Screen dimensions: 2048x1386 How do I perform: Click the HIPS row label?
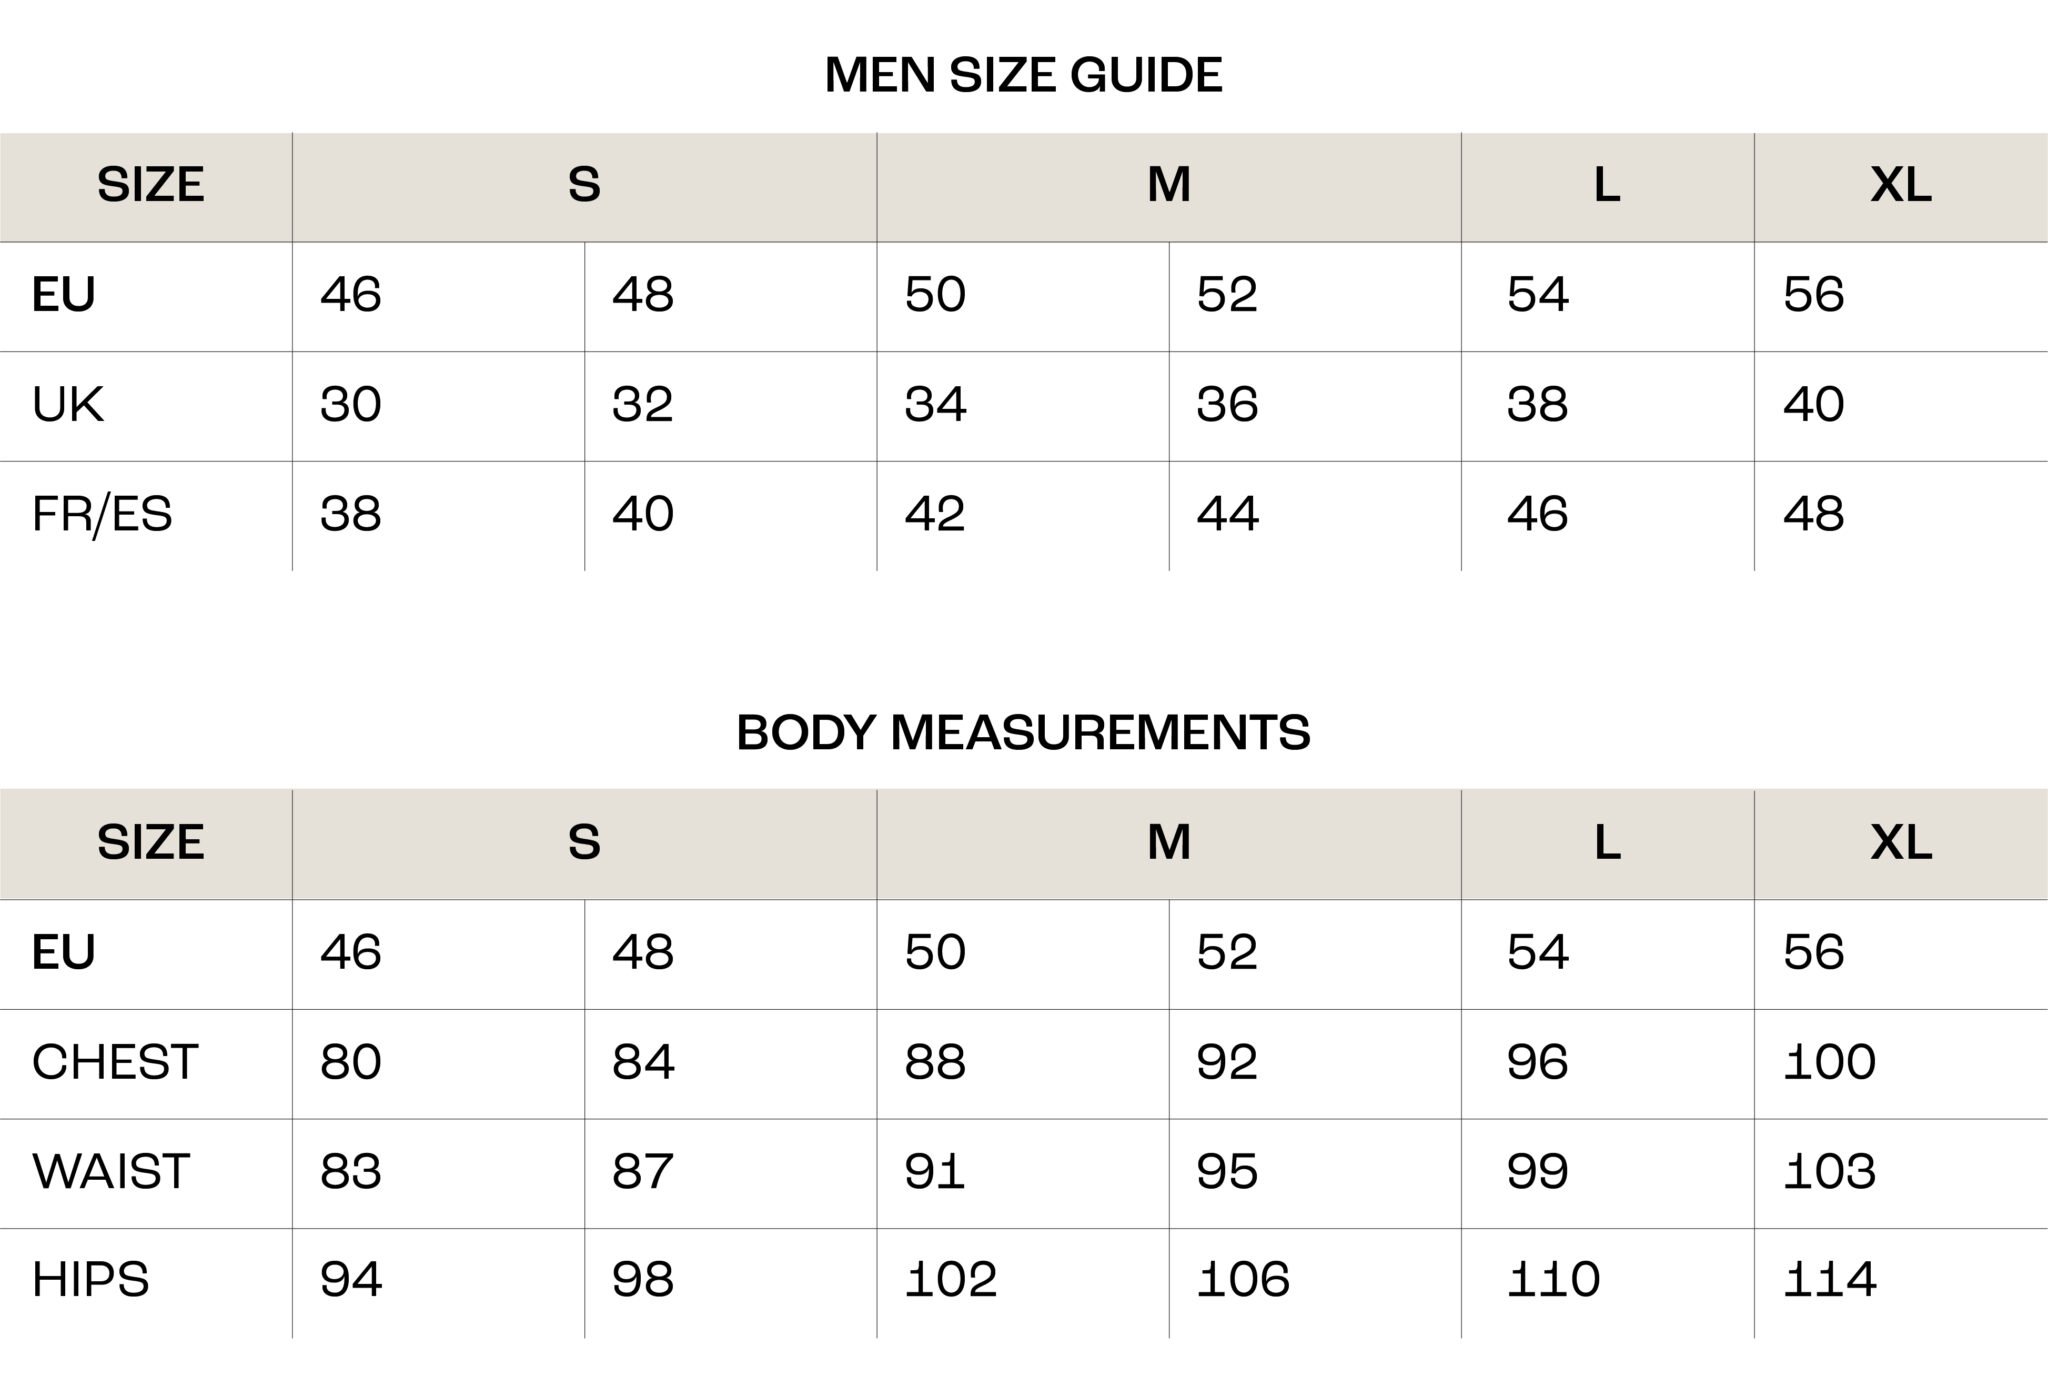[90, 1281]
